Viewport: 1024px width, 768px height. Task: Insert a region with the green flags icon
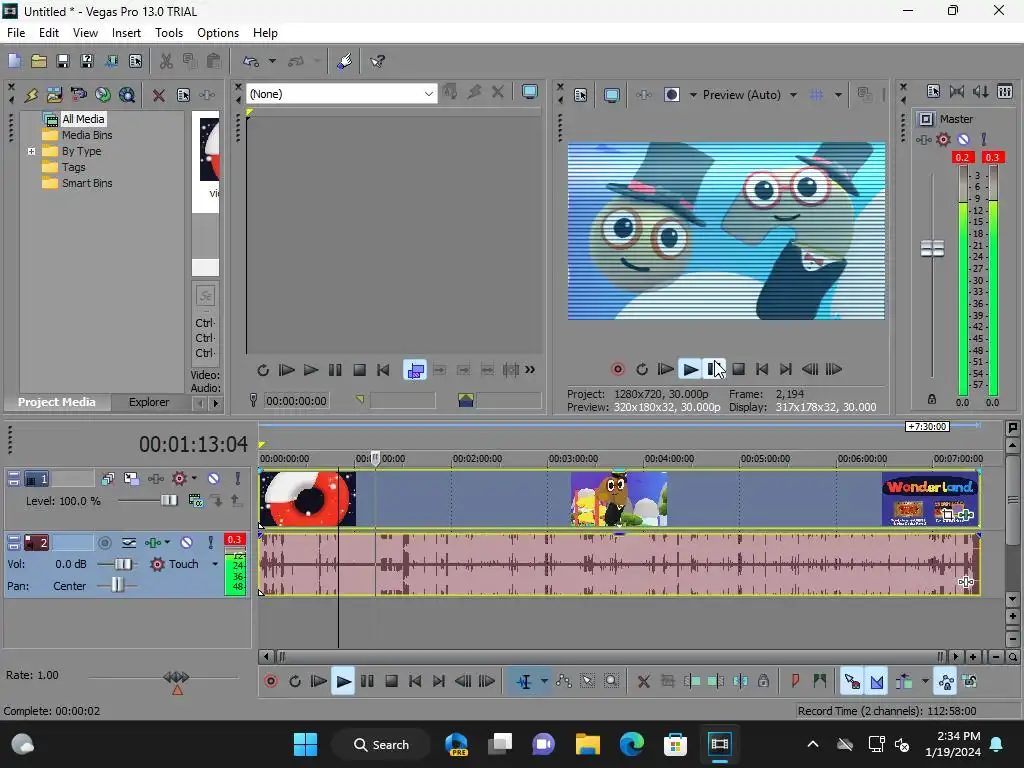(x=820, y=681)
